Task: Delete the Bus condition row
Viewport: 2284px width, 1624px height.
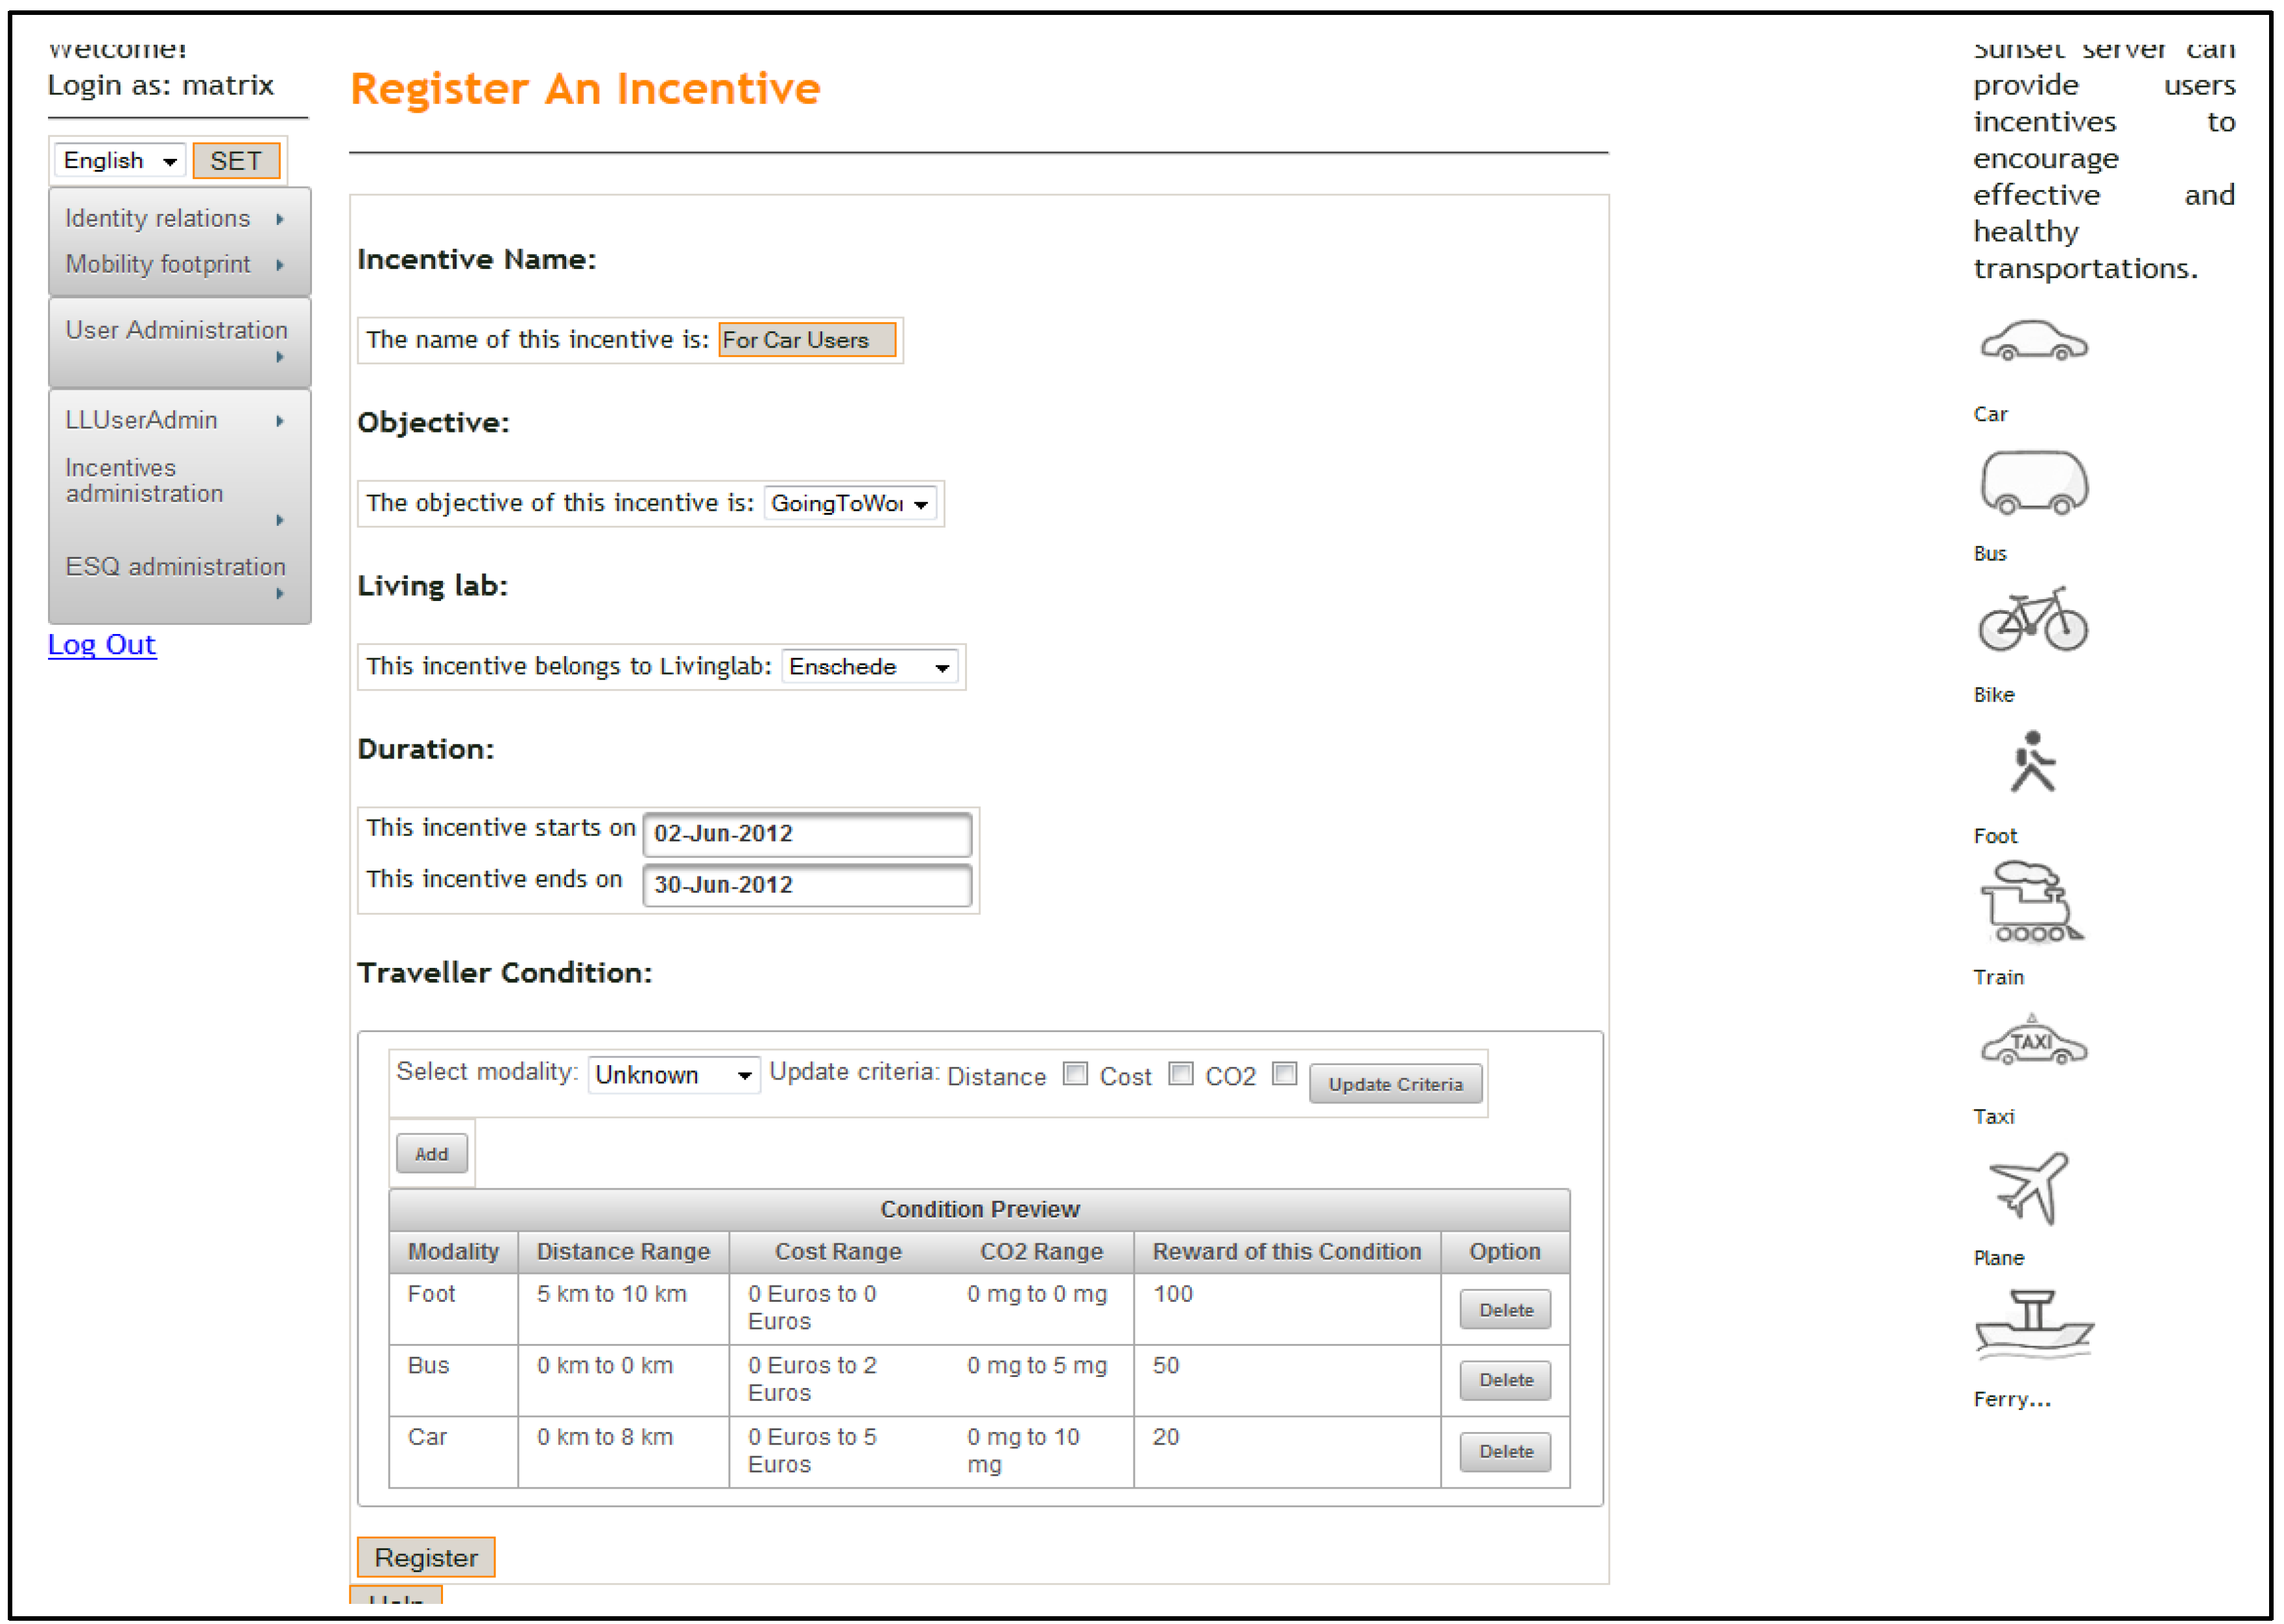Action: tap(1505, 1380)
